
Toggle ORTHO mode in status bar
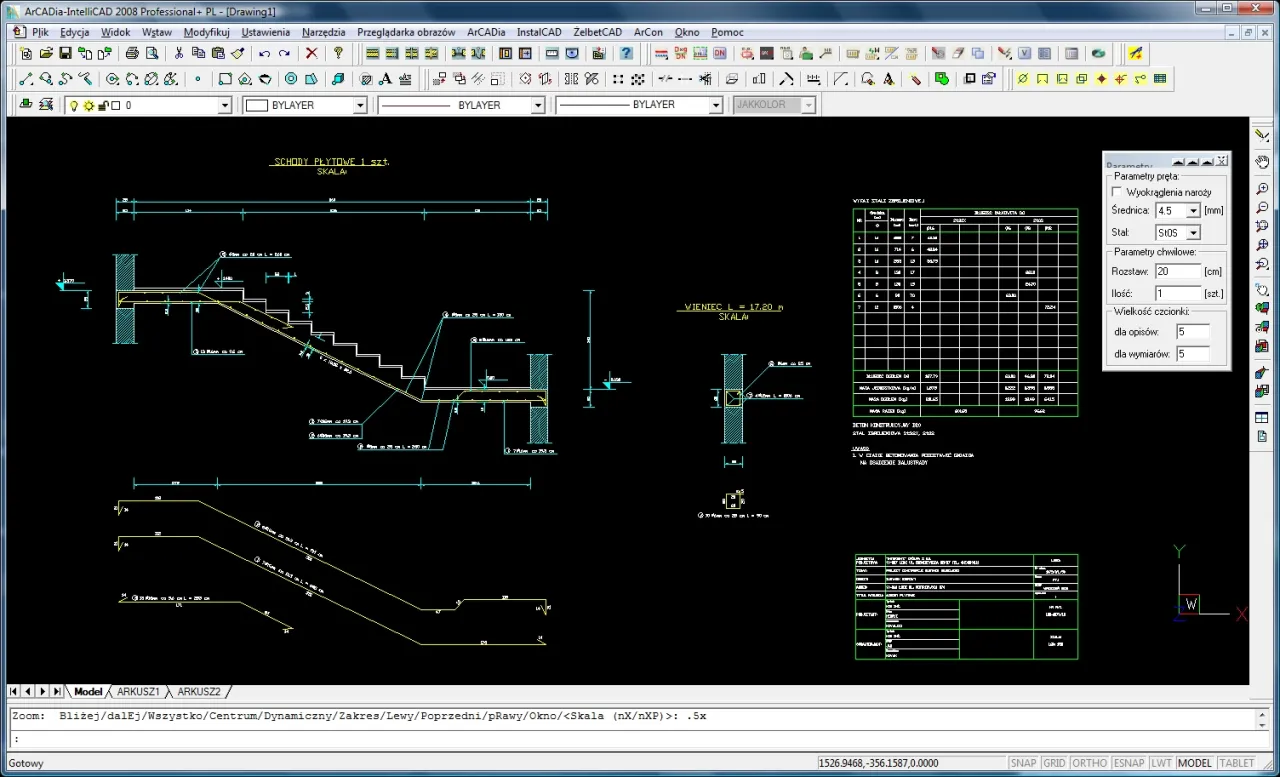[1089, 763]
